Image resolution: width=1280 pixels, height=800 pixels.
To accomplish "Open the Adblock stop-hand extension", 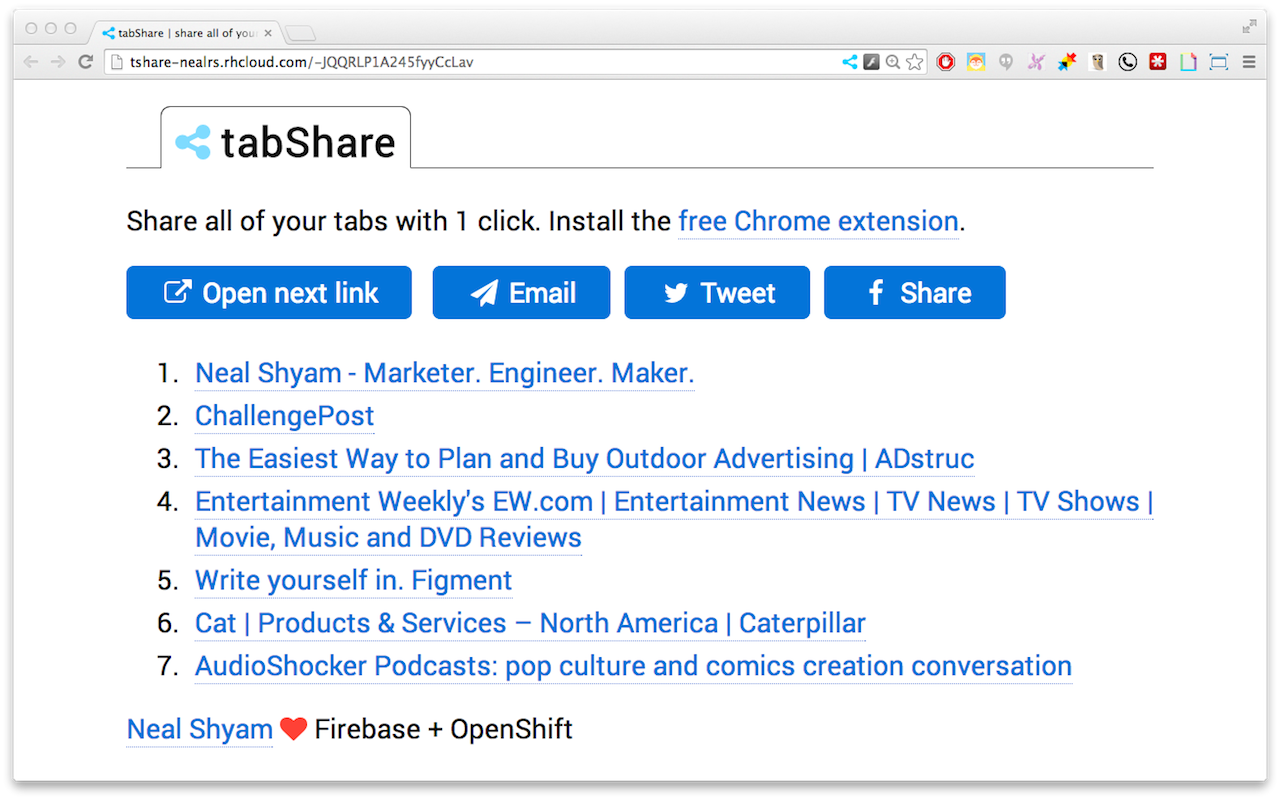I will pos(945,62).
